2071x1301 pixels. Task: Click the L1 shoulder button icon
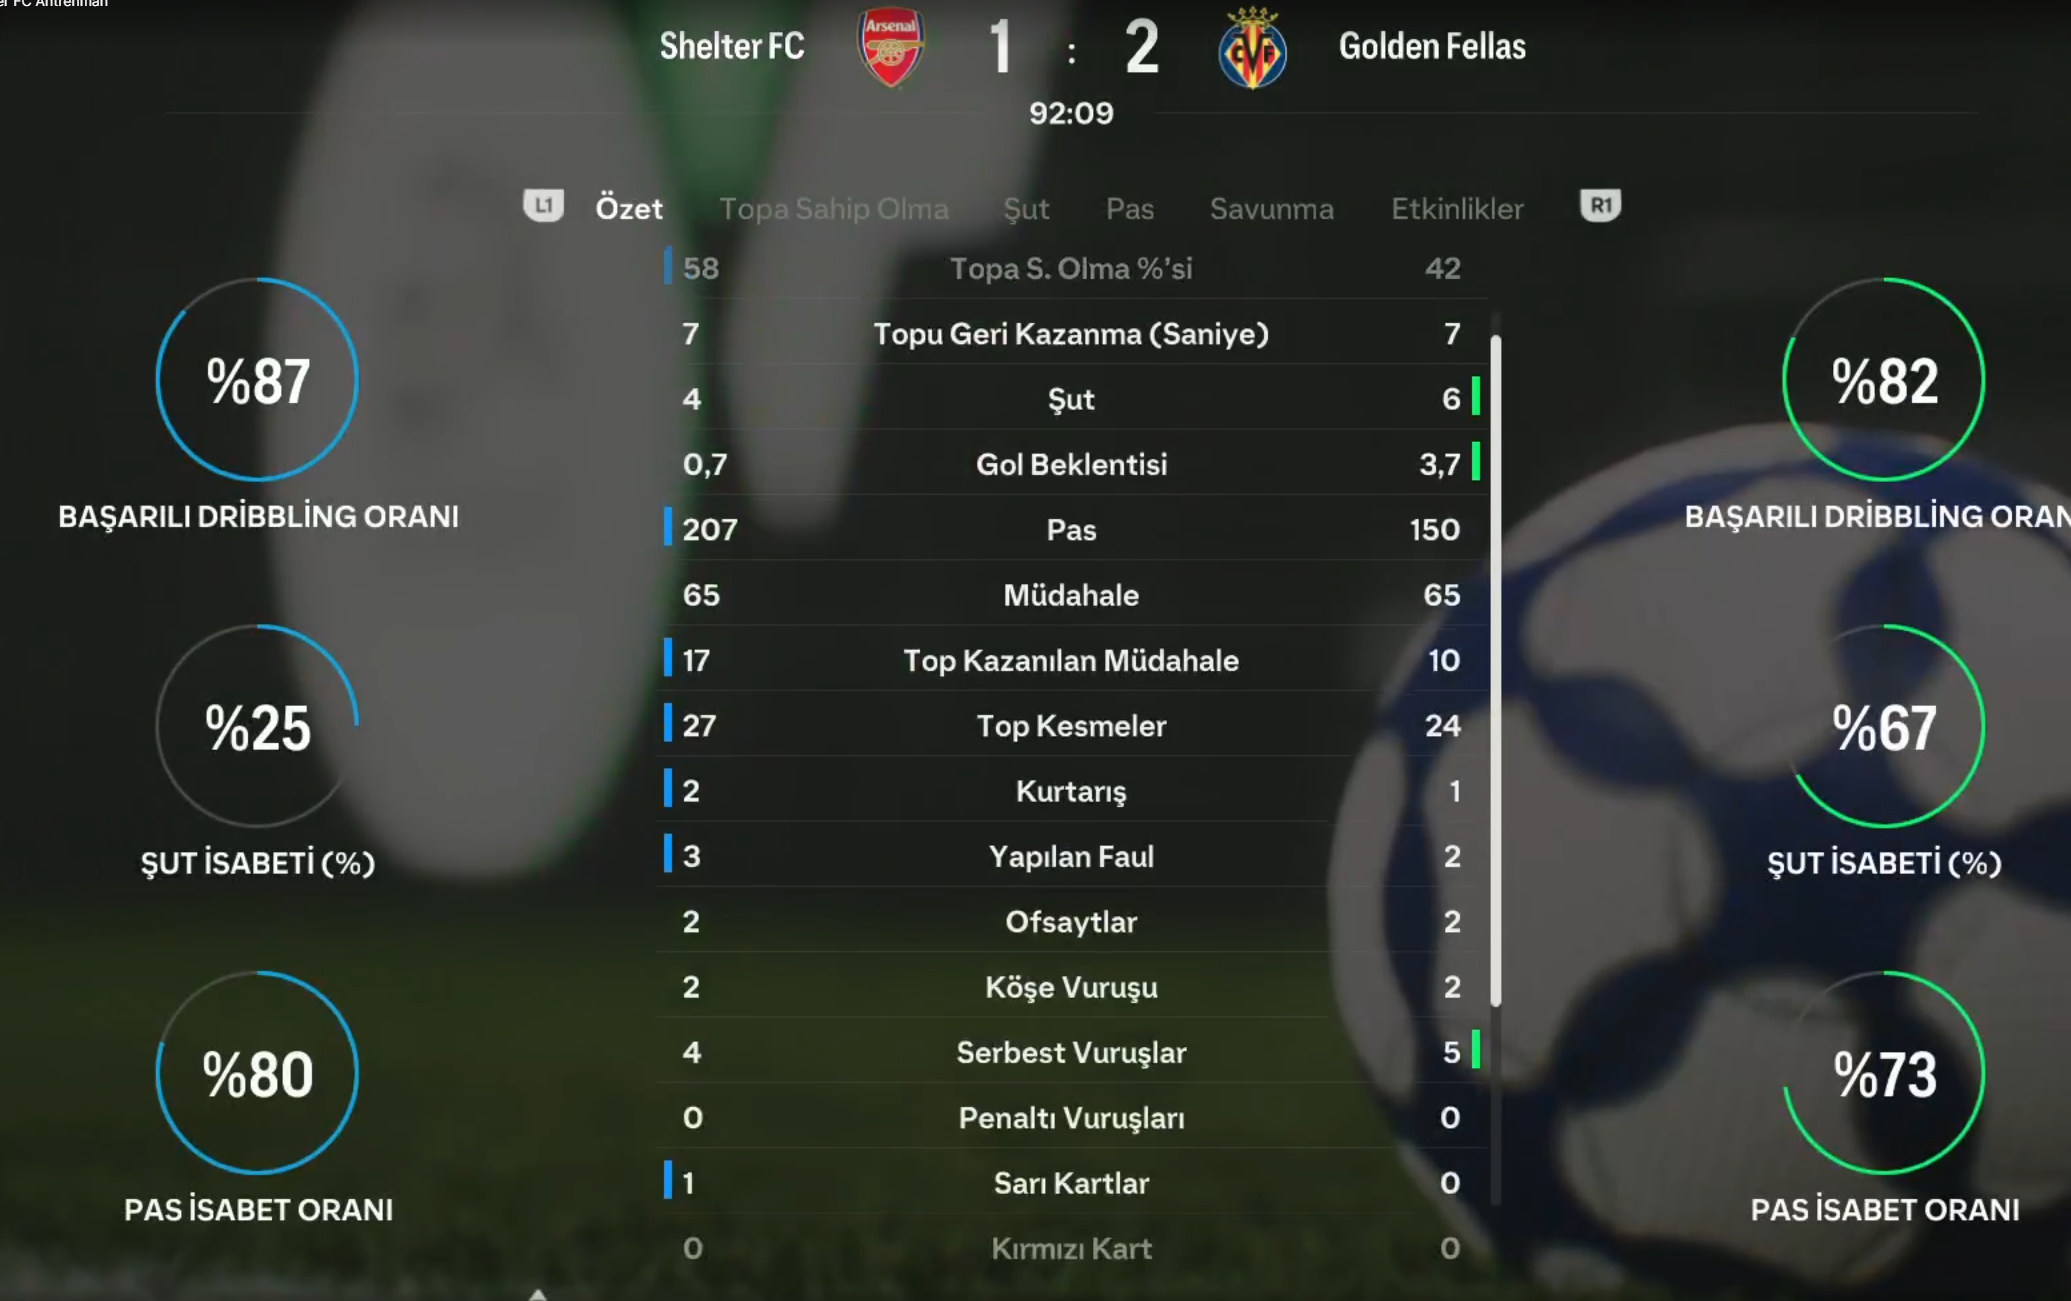point(543,206)
